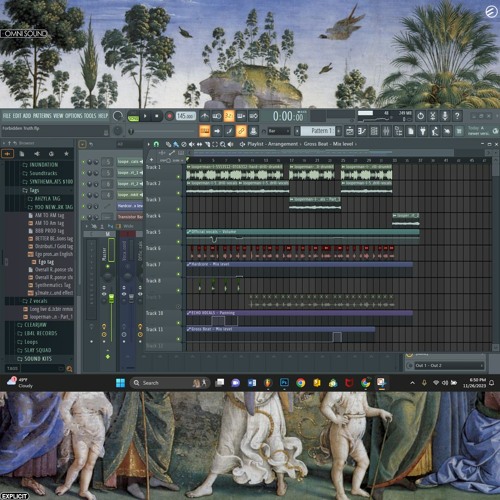Toggle mute LED on Track 1
Viewport: 500px width, 500px height.
click(x=178, y=177)
